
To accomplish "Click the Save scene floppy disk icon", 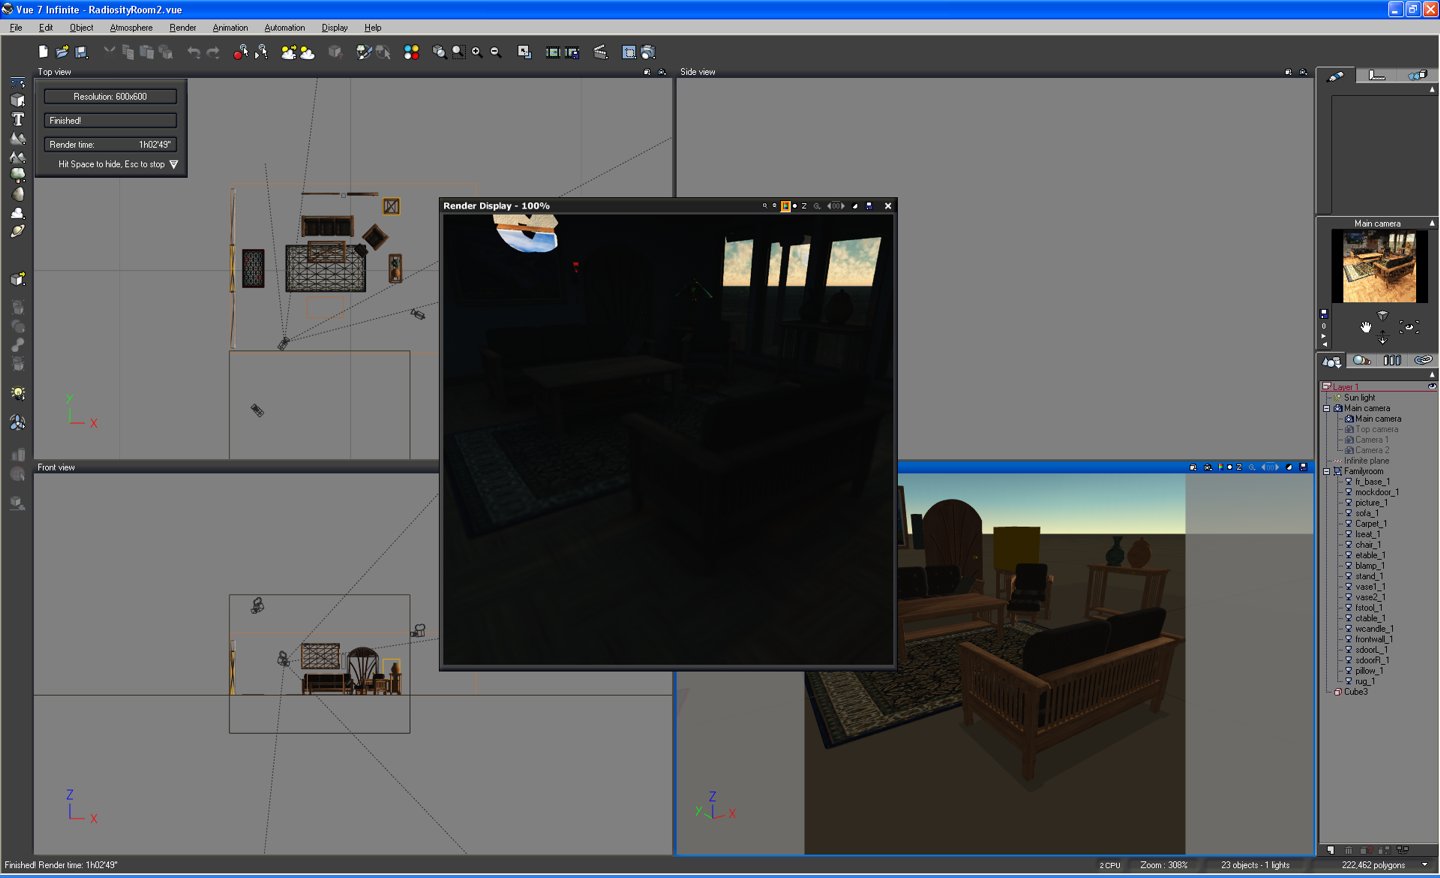I will (x=82, y=52).
